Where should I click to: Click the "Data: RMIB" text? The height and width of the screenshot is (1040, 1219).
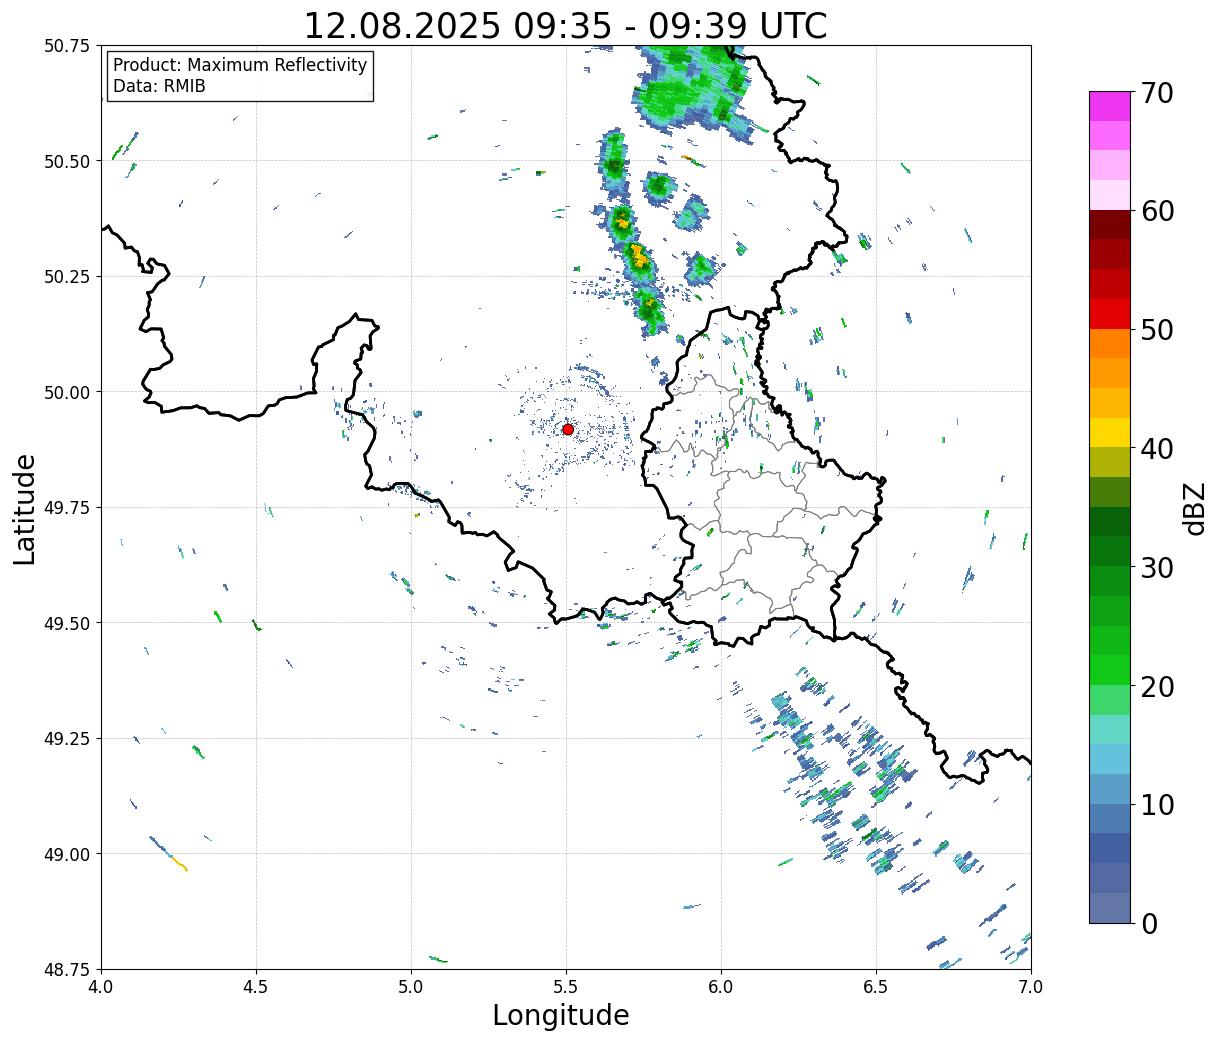click(159, 87)
